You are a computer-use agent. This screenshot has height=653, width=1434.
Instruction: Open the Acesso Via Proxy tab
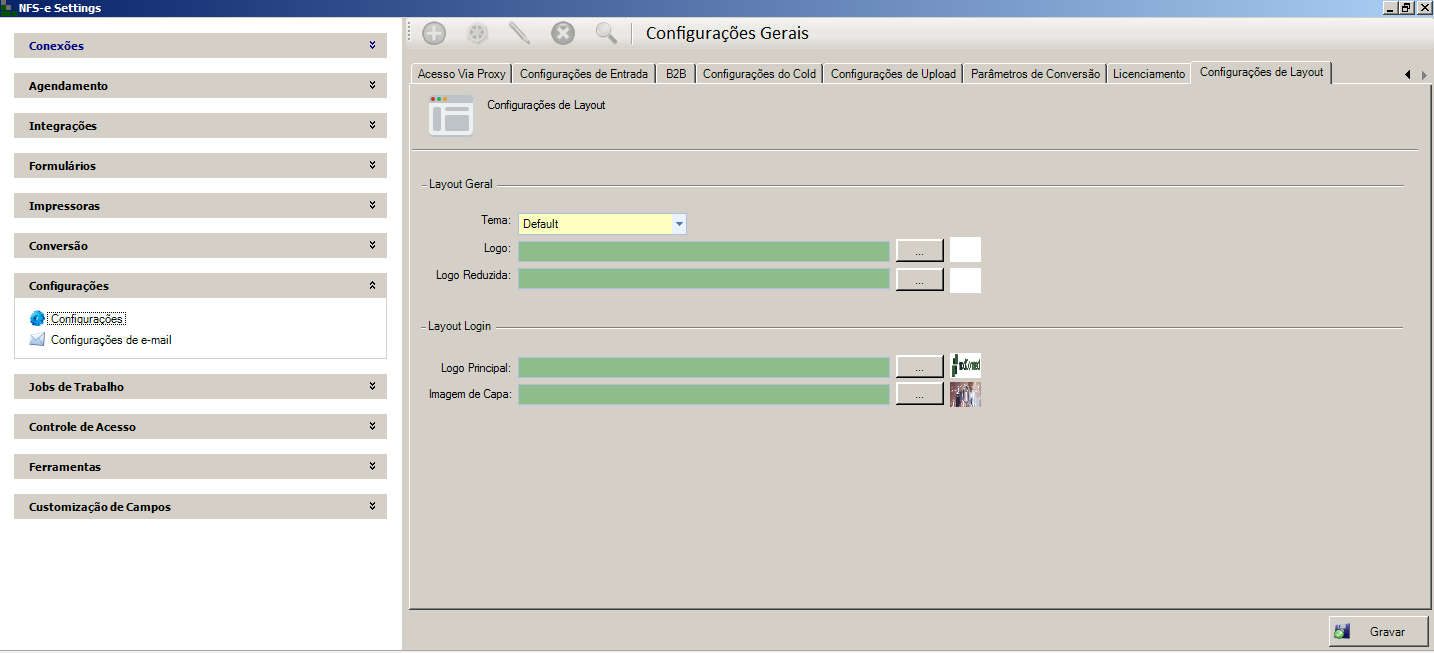[461, 74]
